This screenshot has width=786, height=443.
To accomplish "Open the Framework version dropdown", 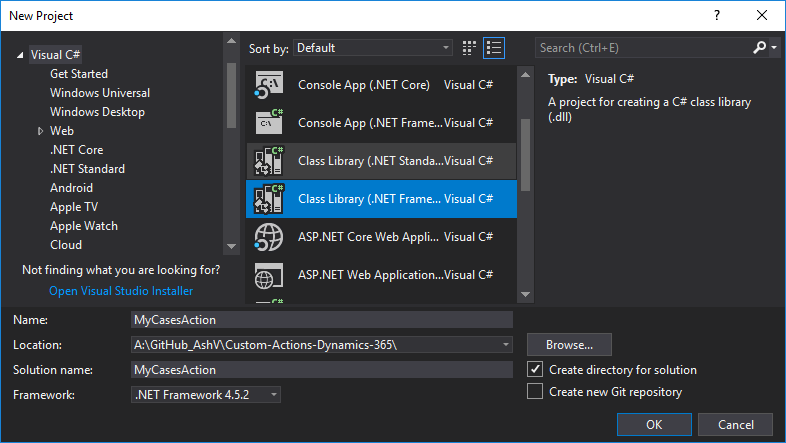I will [274, 395].
